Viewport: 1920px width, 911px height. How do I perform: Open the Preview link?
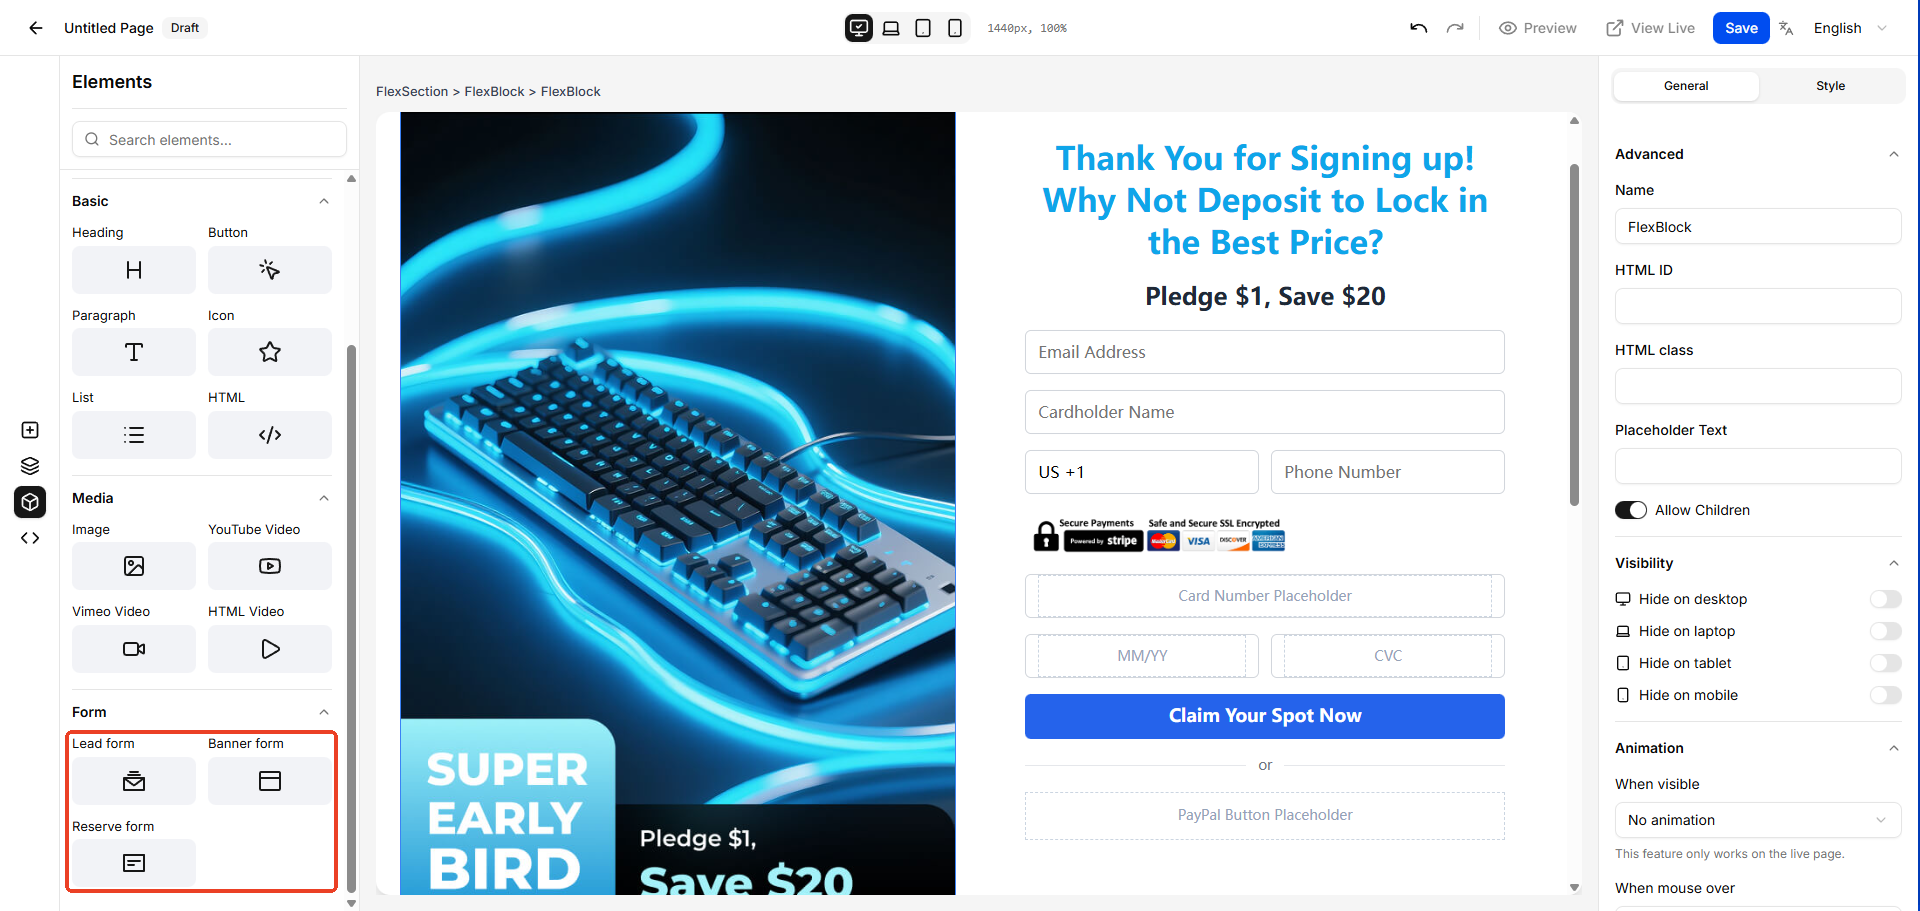[x=1537, y=28]
